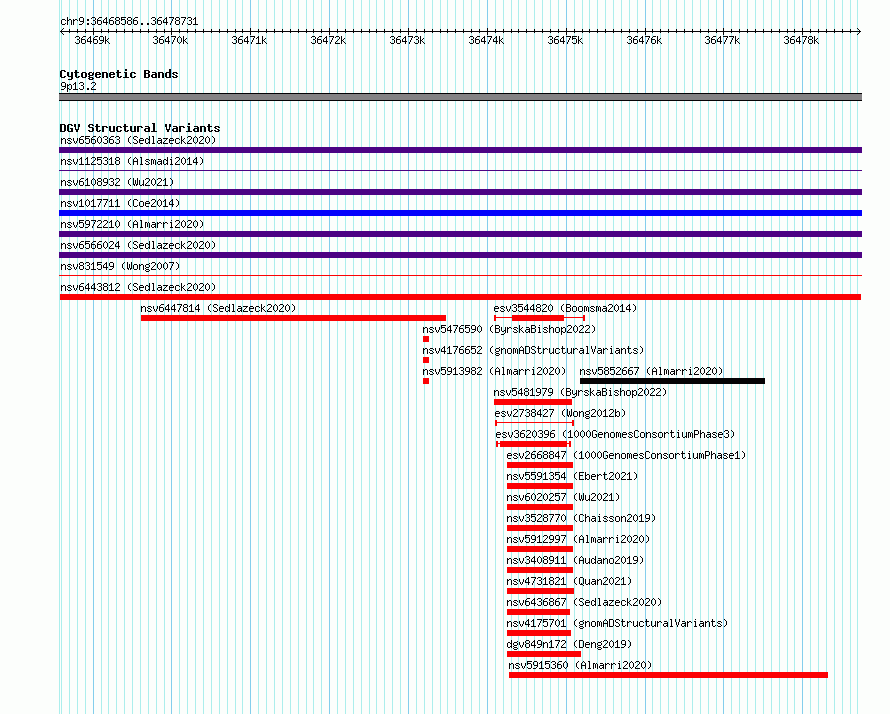Click the chr9:36468586..36478731 coordinates label
This screenshot has height=714, width=890.
(129, 22)
